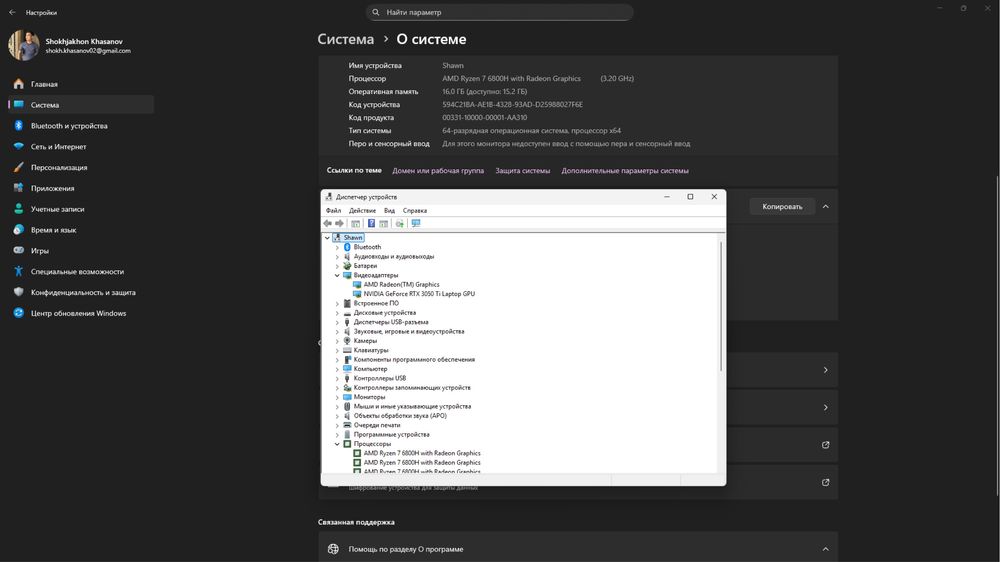Select Диспетчеры USB-разъема row
Viewport: 1000px width, 562px height.
391,322
